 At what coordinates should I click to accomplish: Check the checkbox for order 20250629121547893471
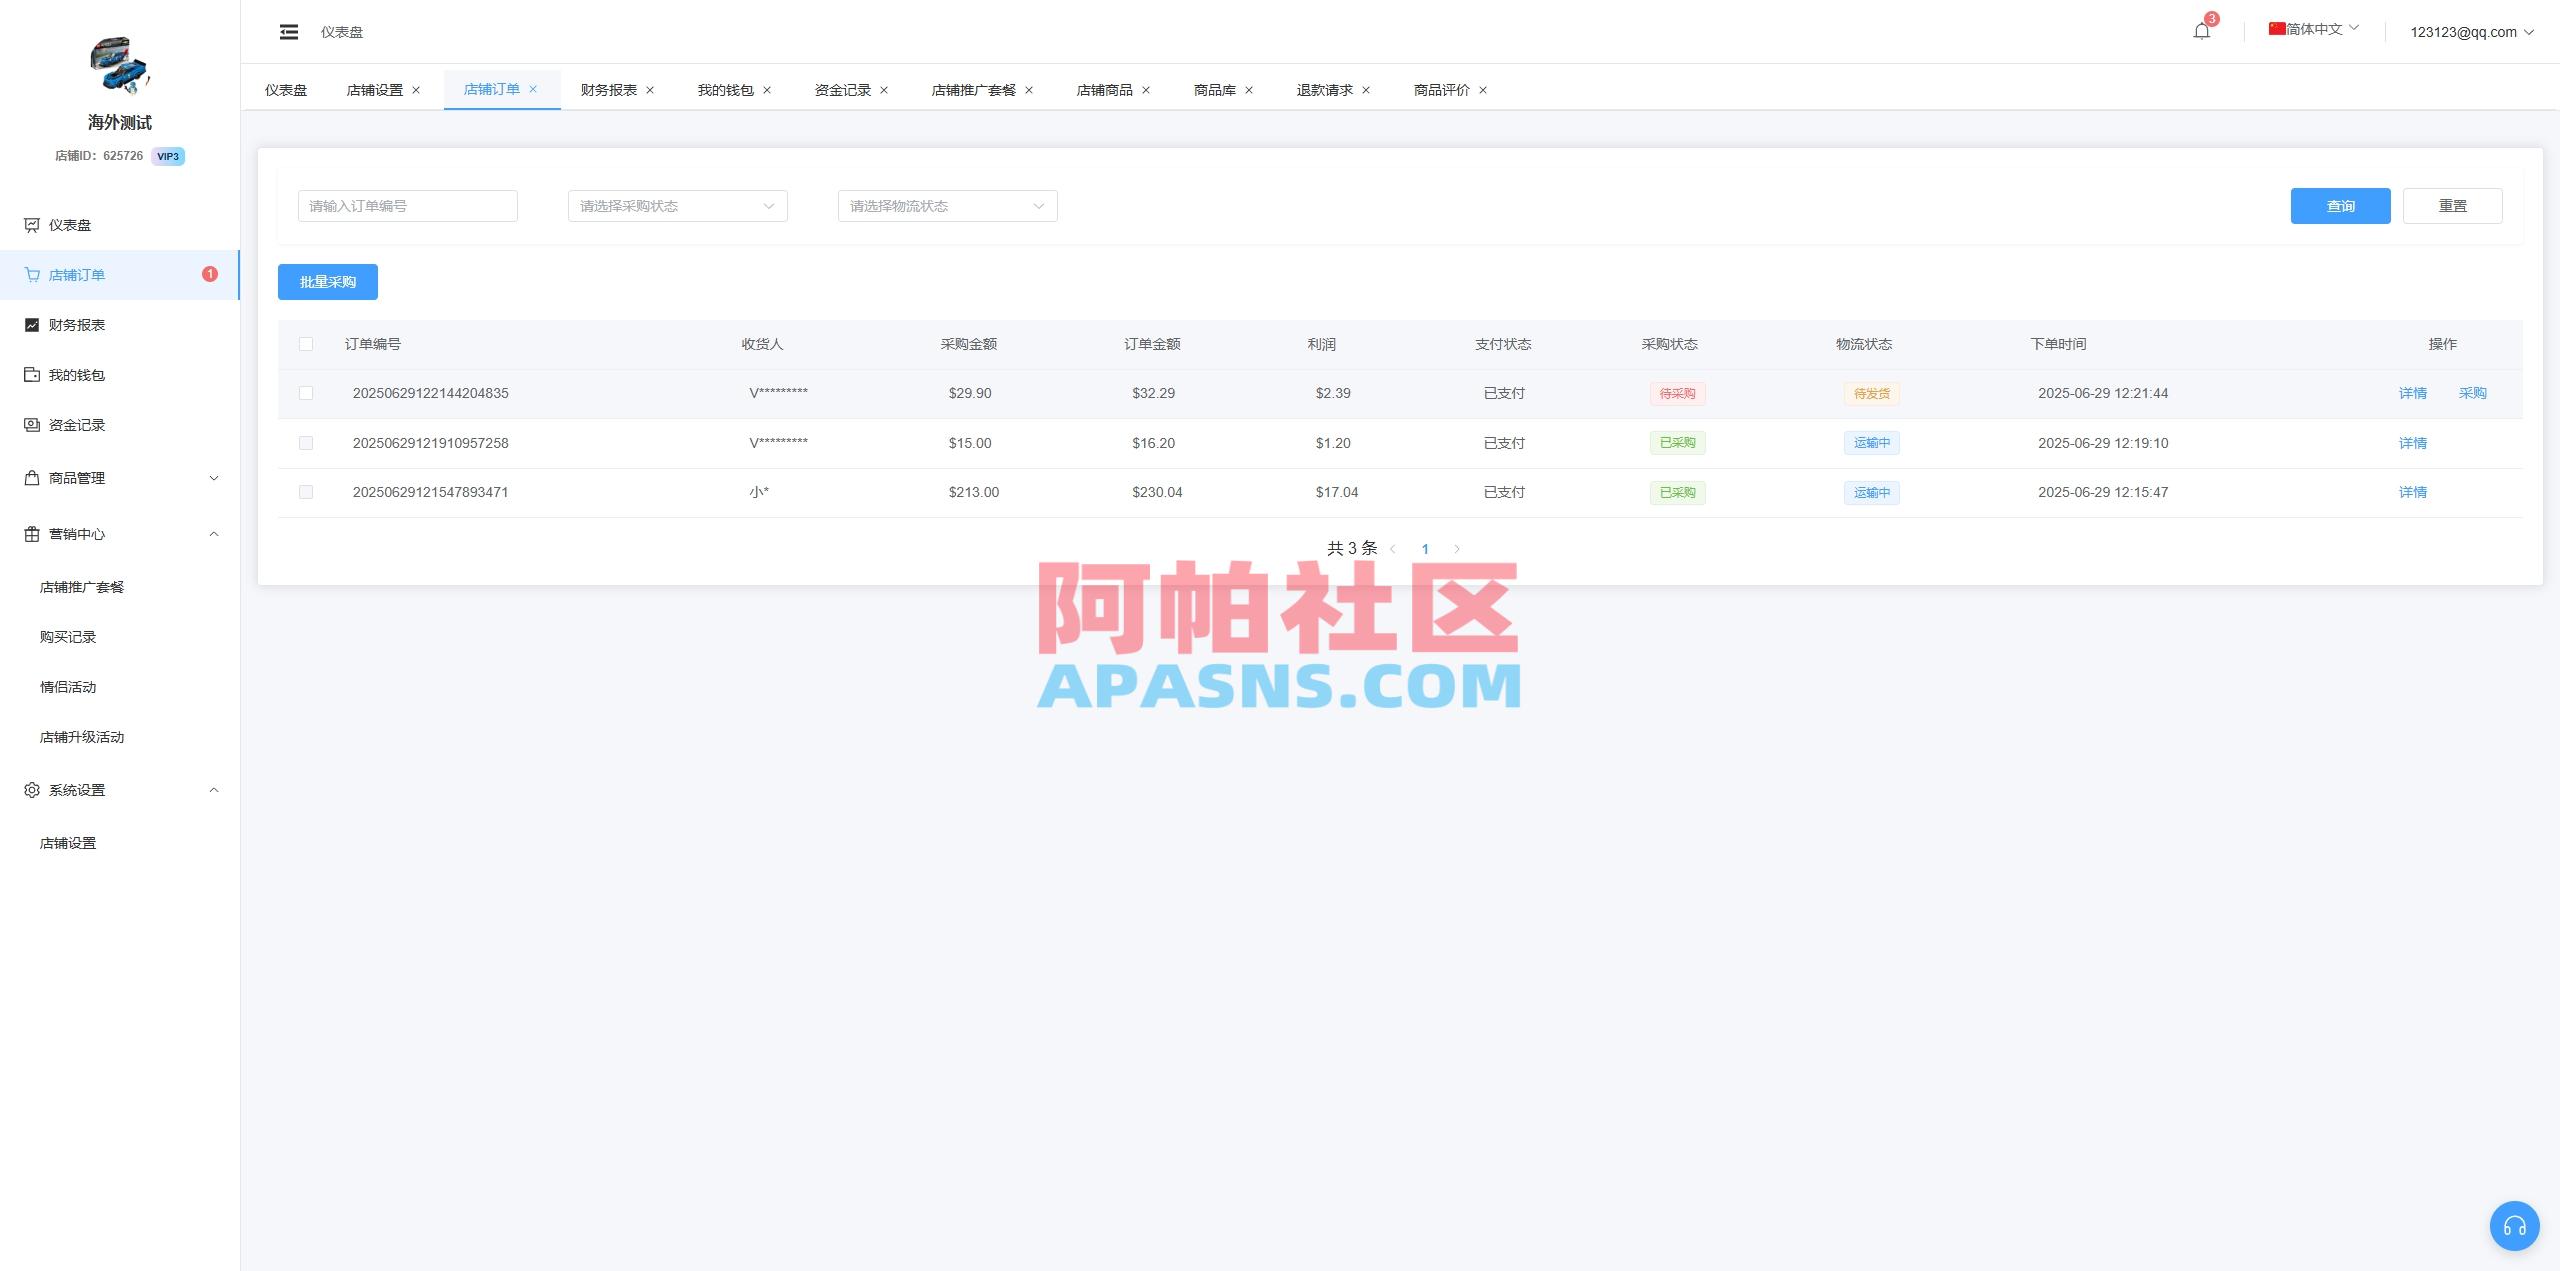click(306, 492)
